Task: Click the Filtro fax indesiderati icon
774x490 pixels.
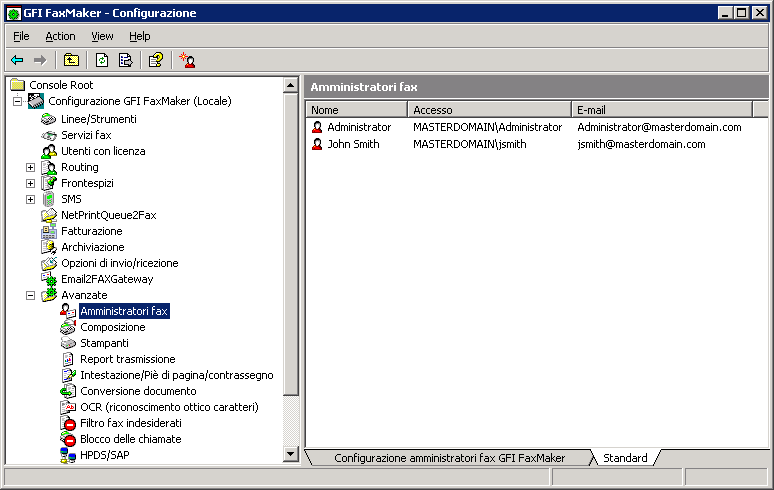Action: tap(68, 423)
